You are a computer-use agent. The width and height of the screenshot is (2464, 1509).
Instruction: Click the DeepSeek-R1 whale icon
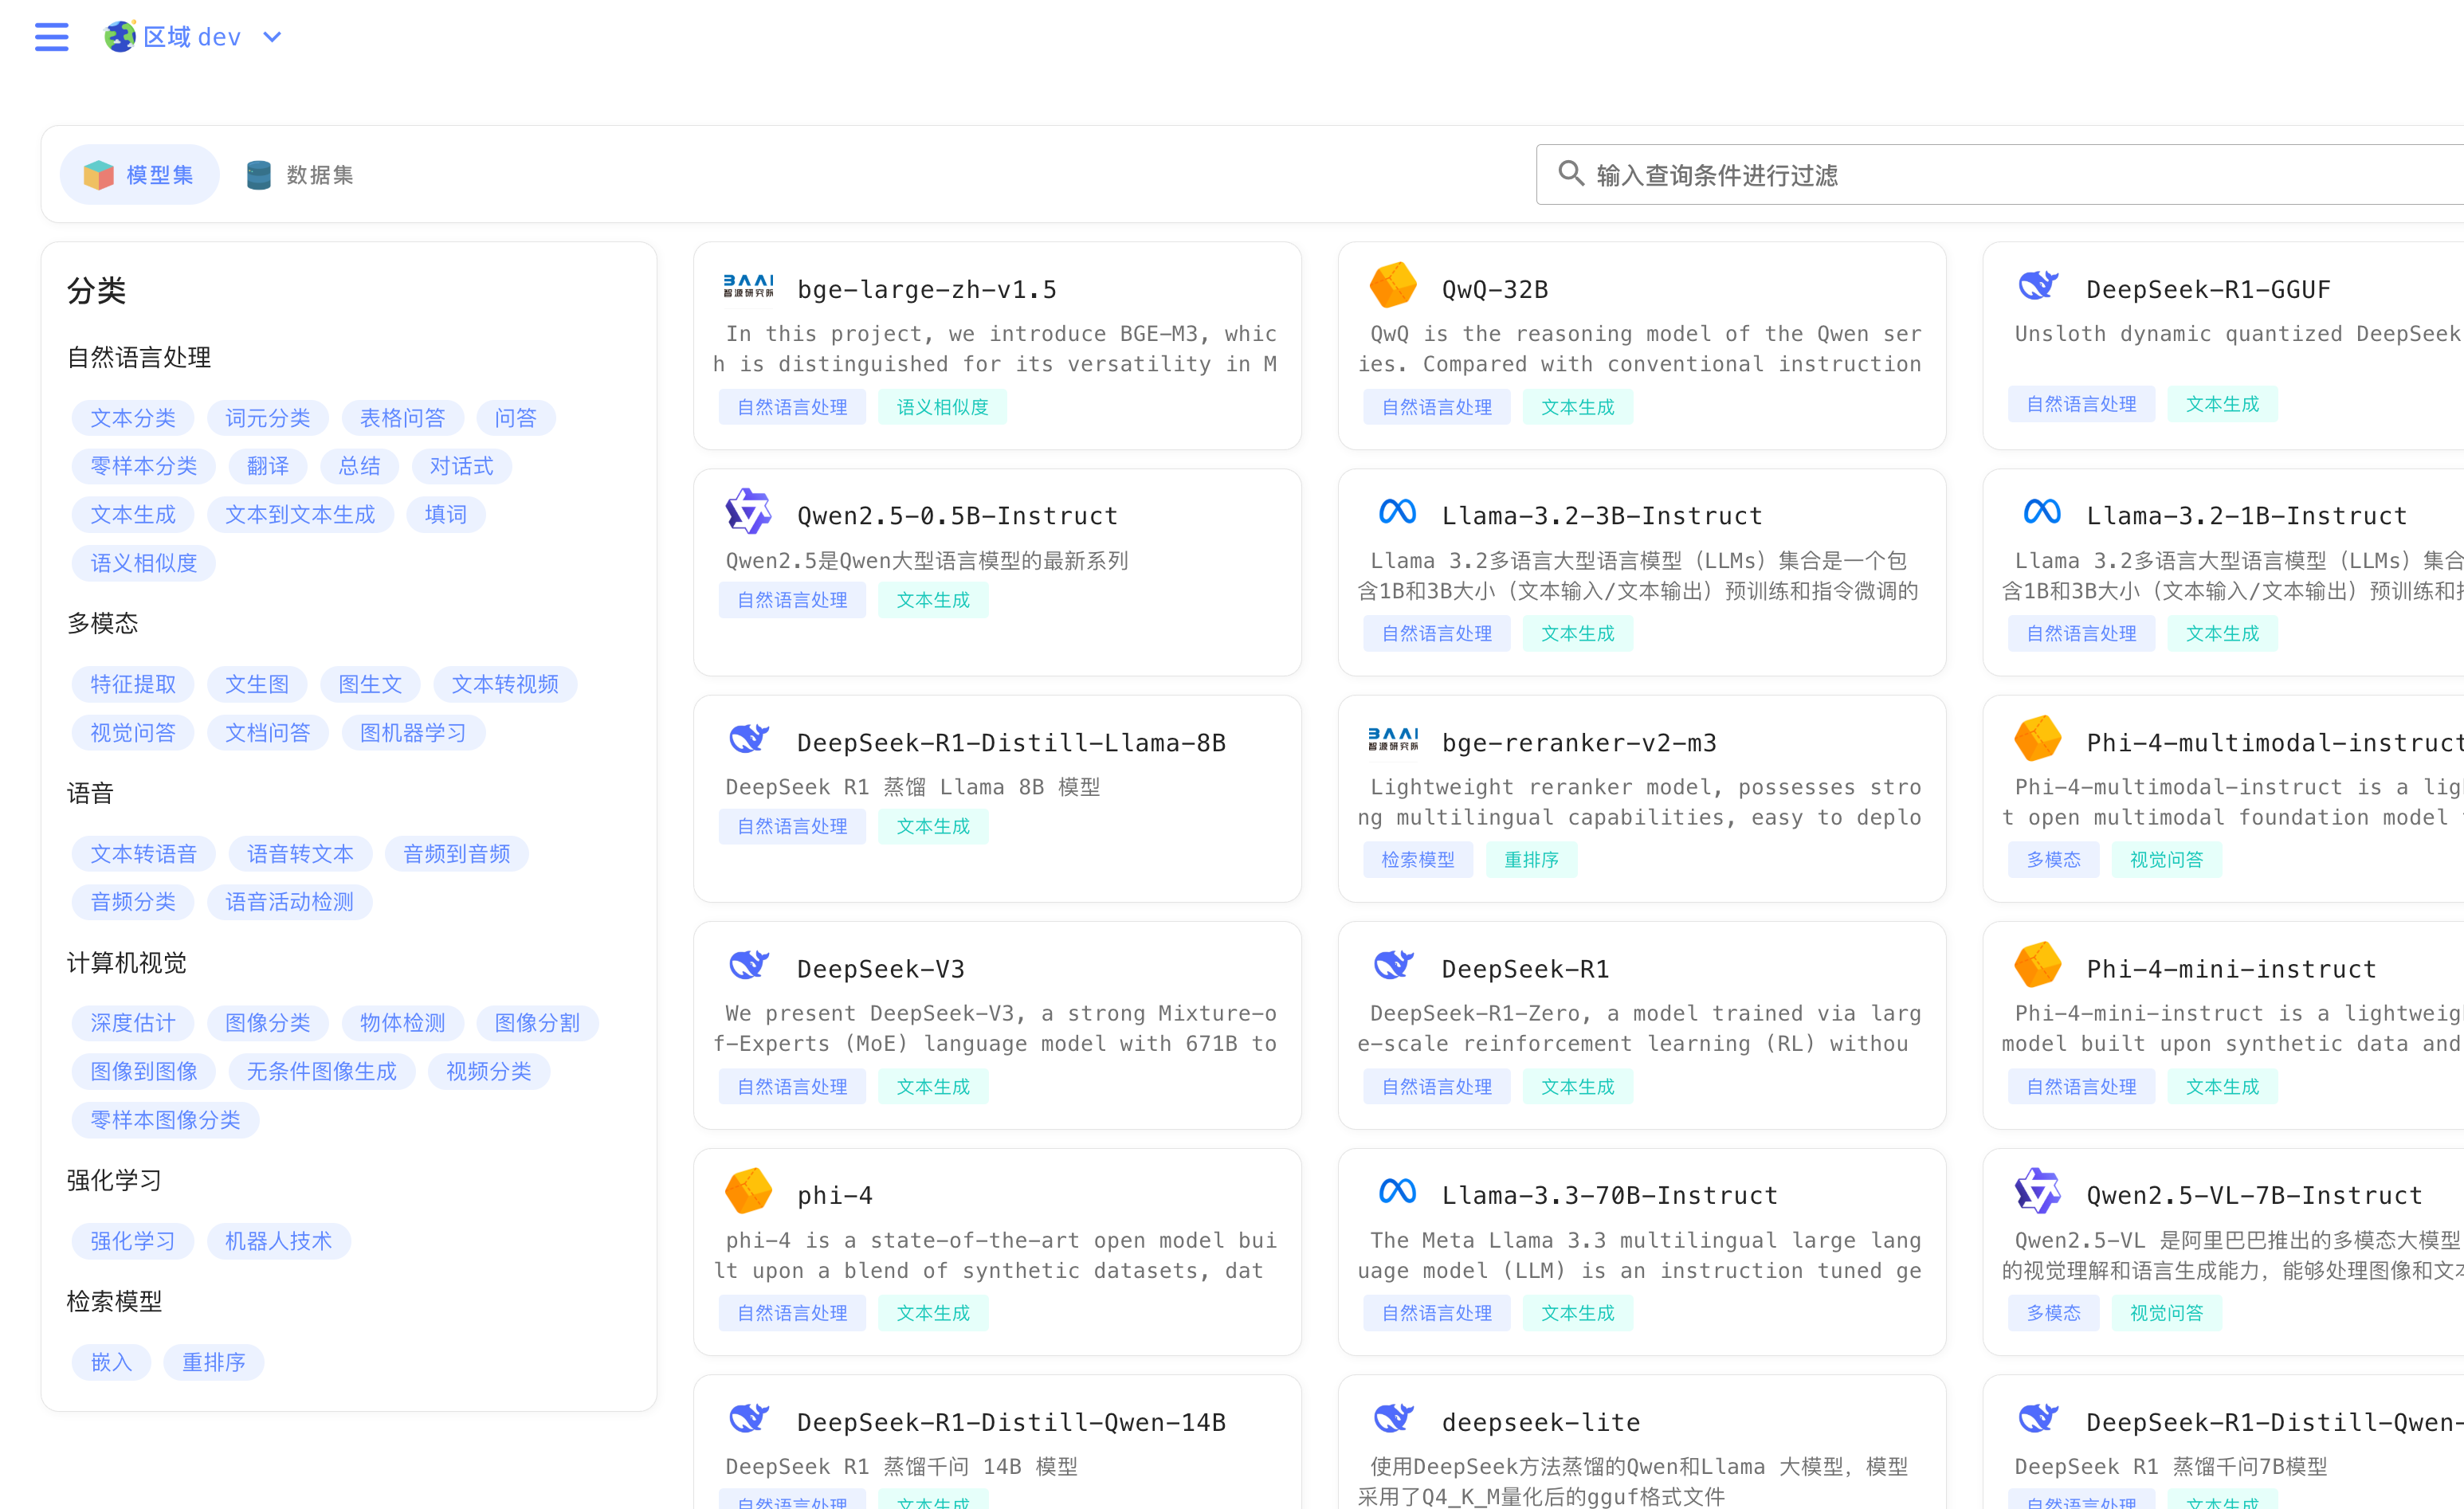coord(1393,965)
